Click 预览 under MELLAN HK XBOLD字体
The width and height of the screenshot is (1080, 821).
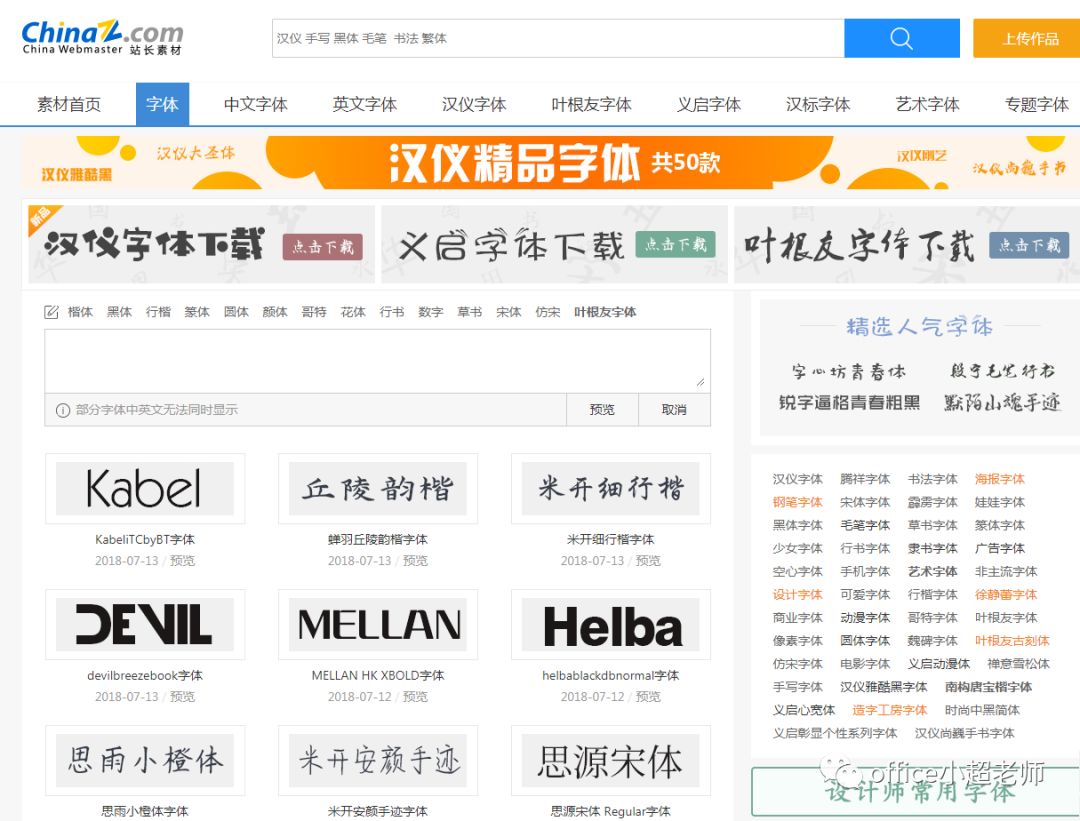click(415, 696)
